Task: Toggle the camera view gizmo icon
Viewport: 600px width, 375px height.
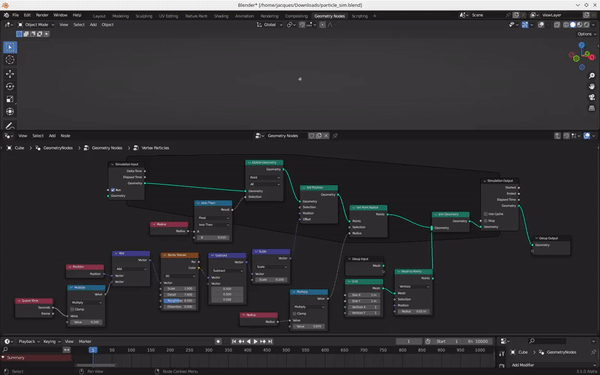Action: pos(592,97)
